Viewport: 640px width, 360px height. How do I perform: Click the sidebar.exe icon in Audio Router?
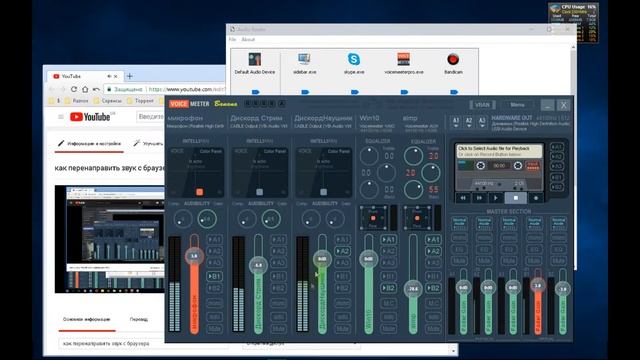click(304, 60)
